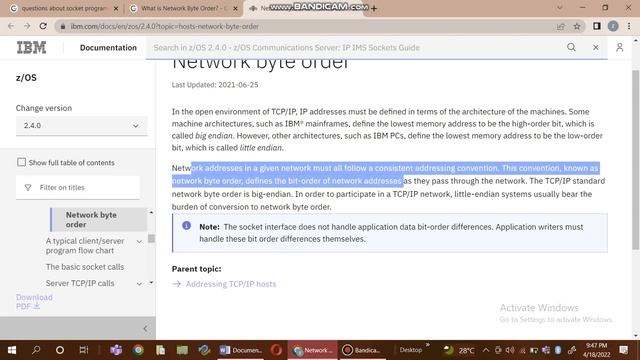Click the lock icon in address bar
Screen dimensions: 640x360
tap(62, 26)
